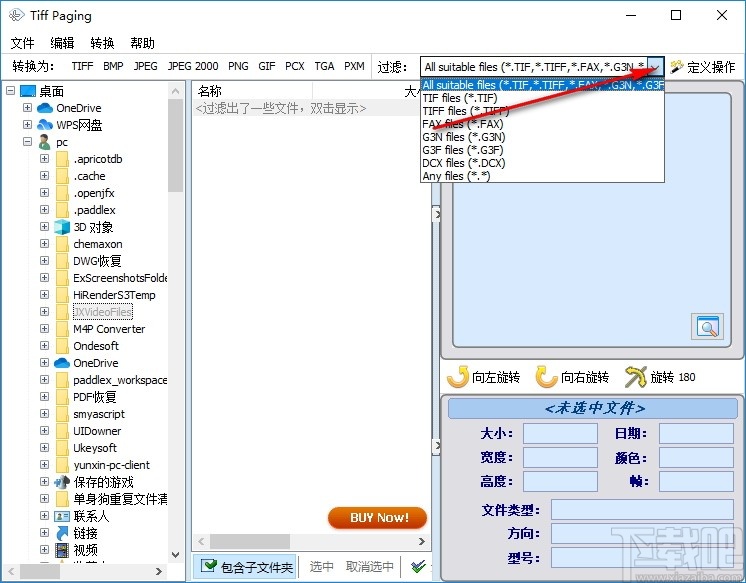
Task: Open the 文件 menu
Action: click(x=22, y=43)
